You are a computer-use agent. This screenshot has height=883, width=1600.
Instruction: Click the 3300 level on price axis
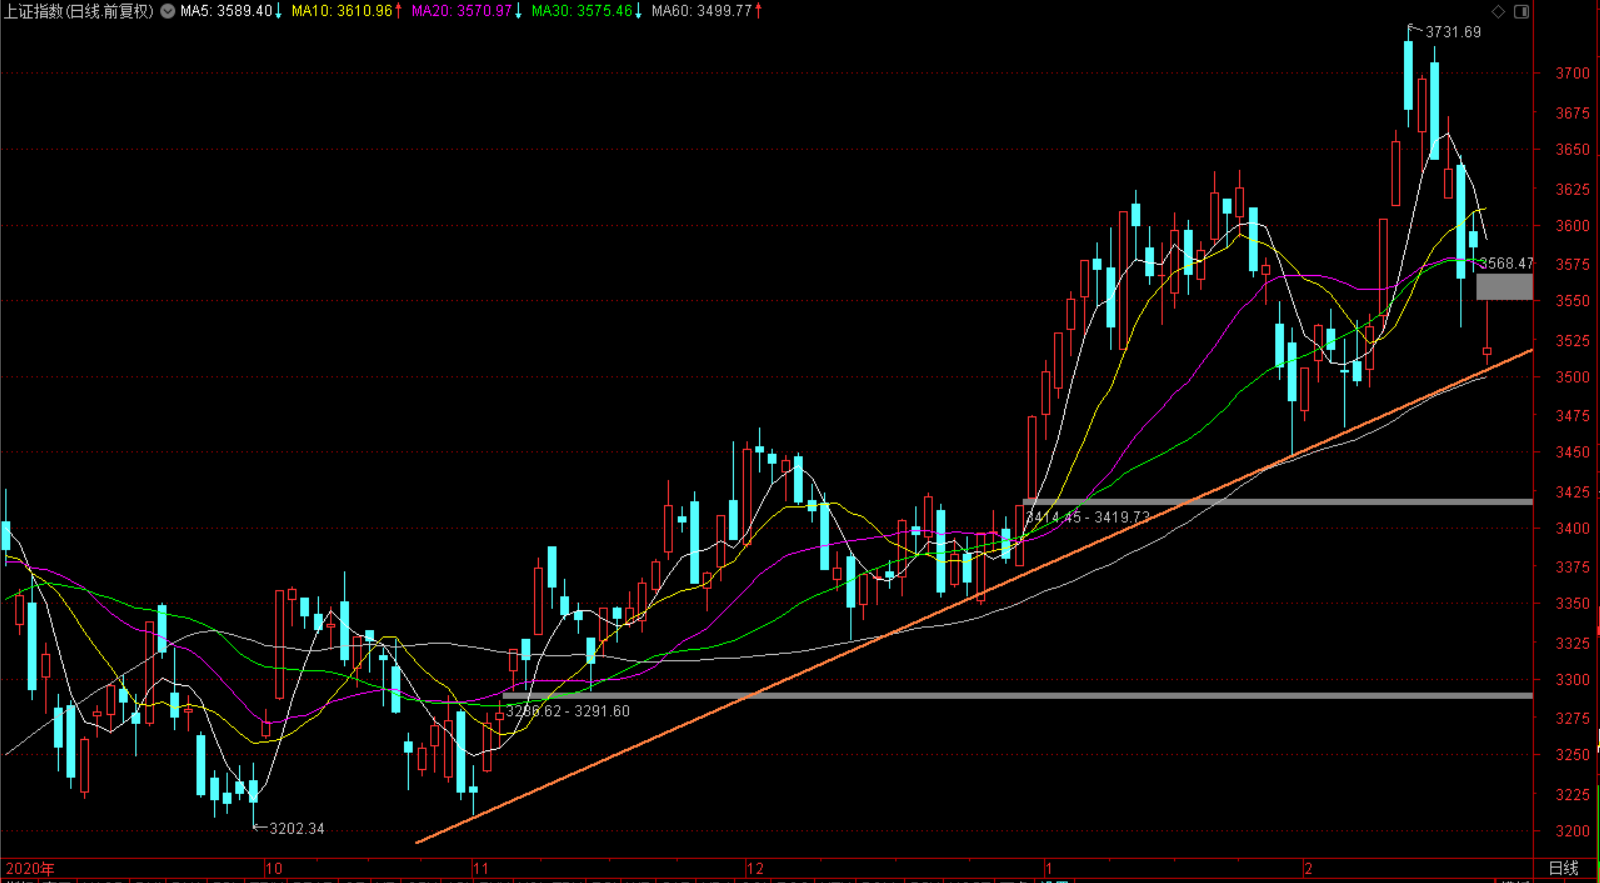pos(1572,679)
